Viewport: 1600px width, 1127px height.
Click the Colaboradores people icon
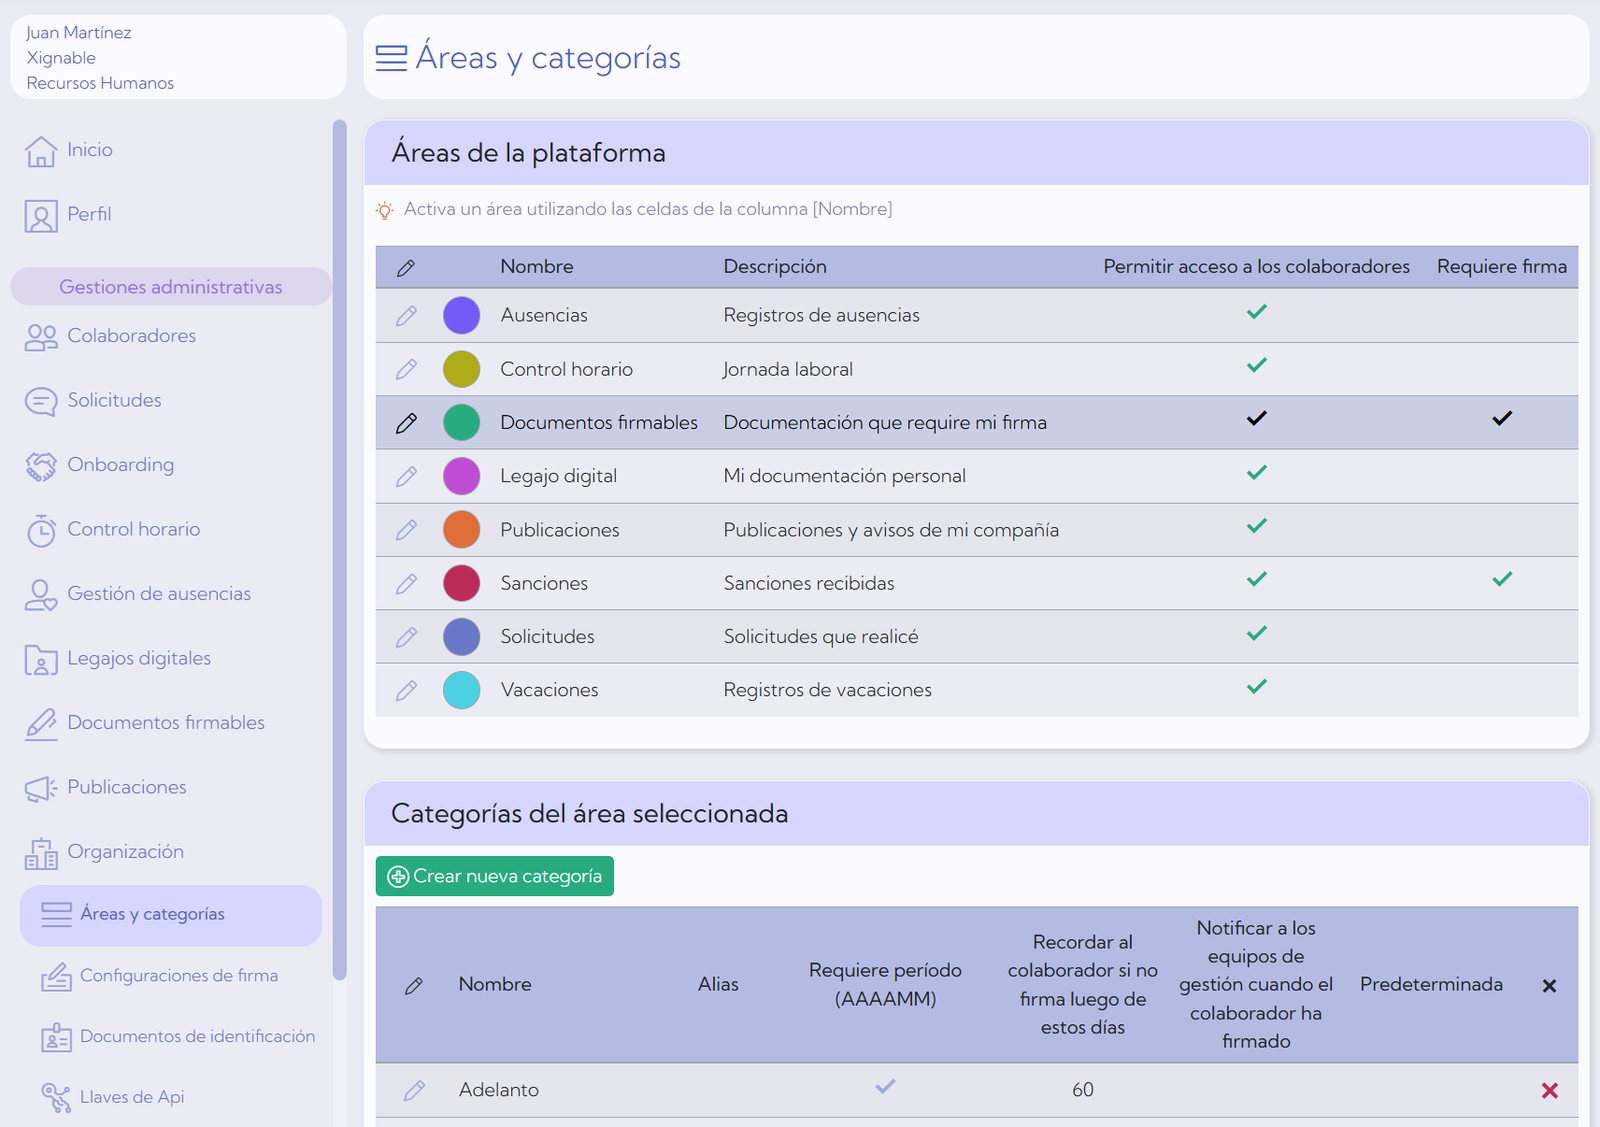tap(41, 337)
